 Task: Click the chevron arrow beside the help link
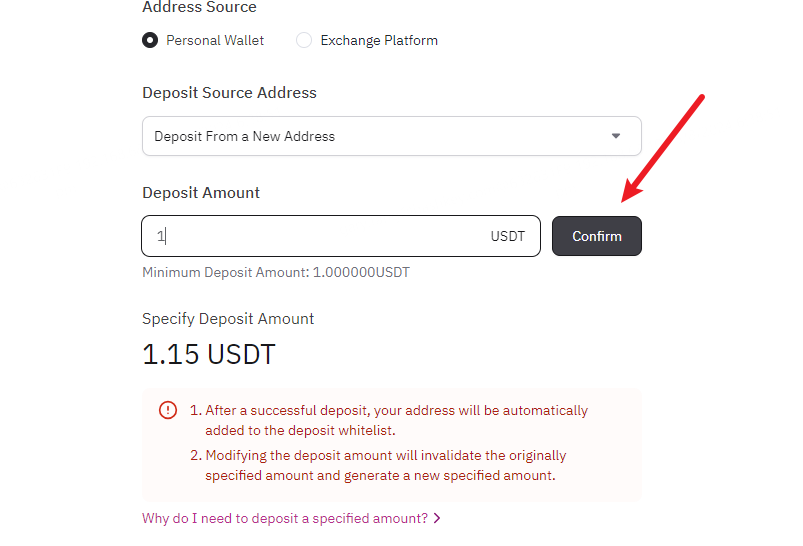point(437,518)
